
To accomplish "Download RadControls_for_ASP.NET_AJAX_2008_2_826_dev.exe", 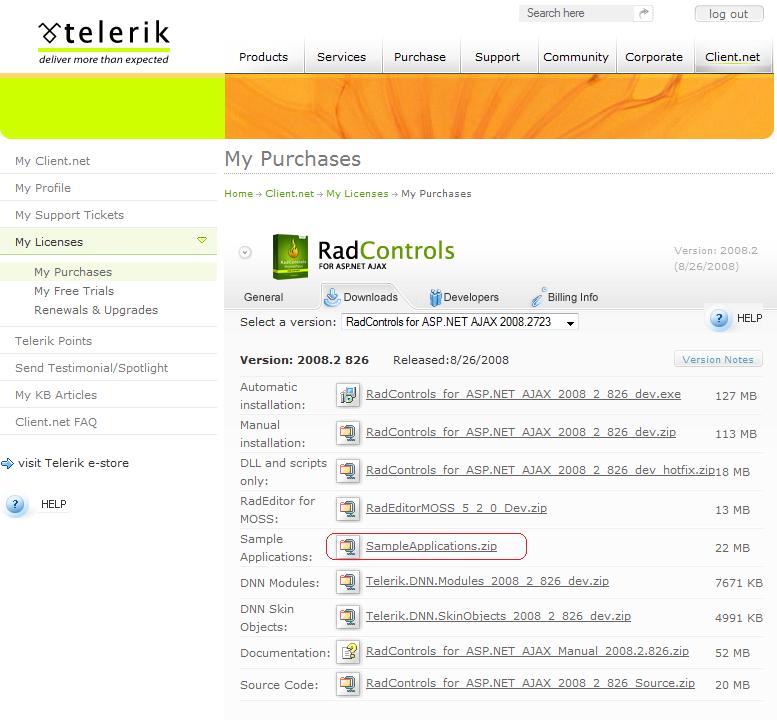I will point(523,394).
